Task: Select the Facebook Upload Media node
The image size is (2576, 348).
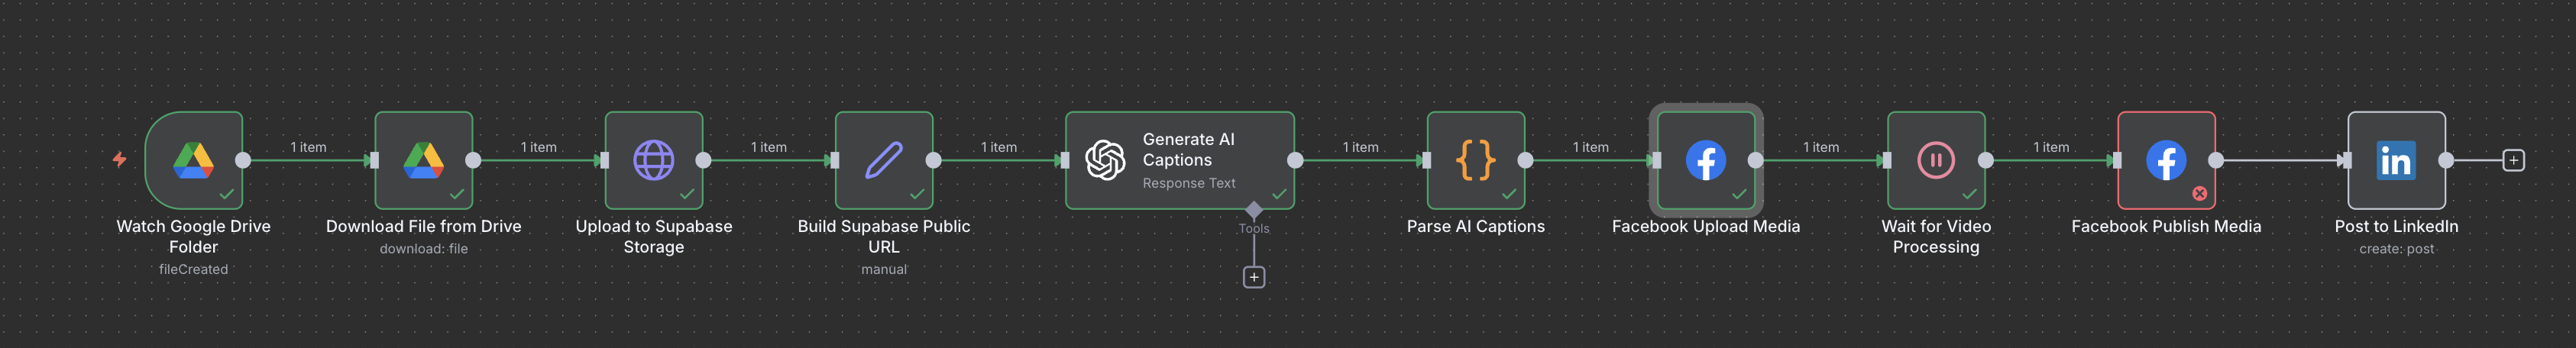Action: point(1706,160)
